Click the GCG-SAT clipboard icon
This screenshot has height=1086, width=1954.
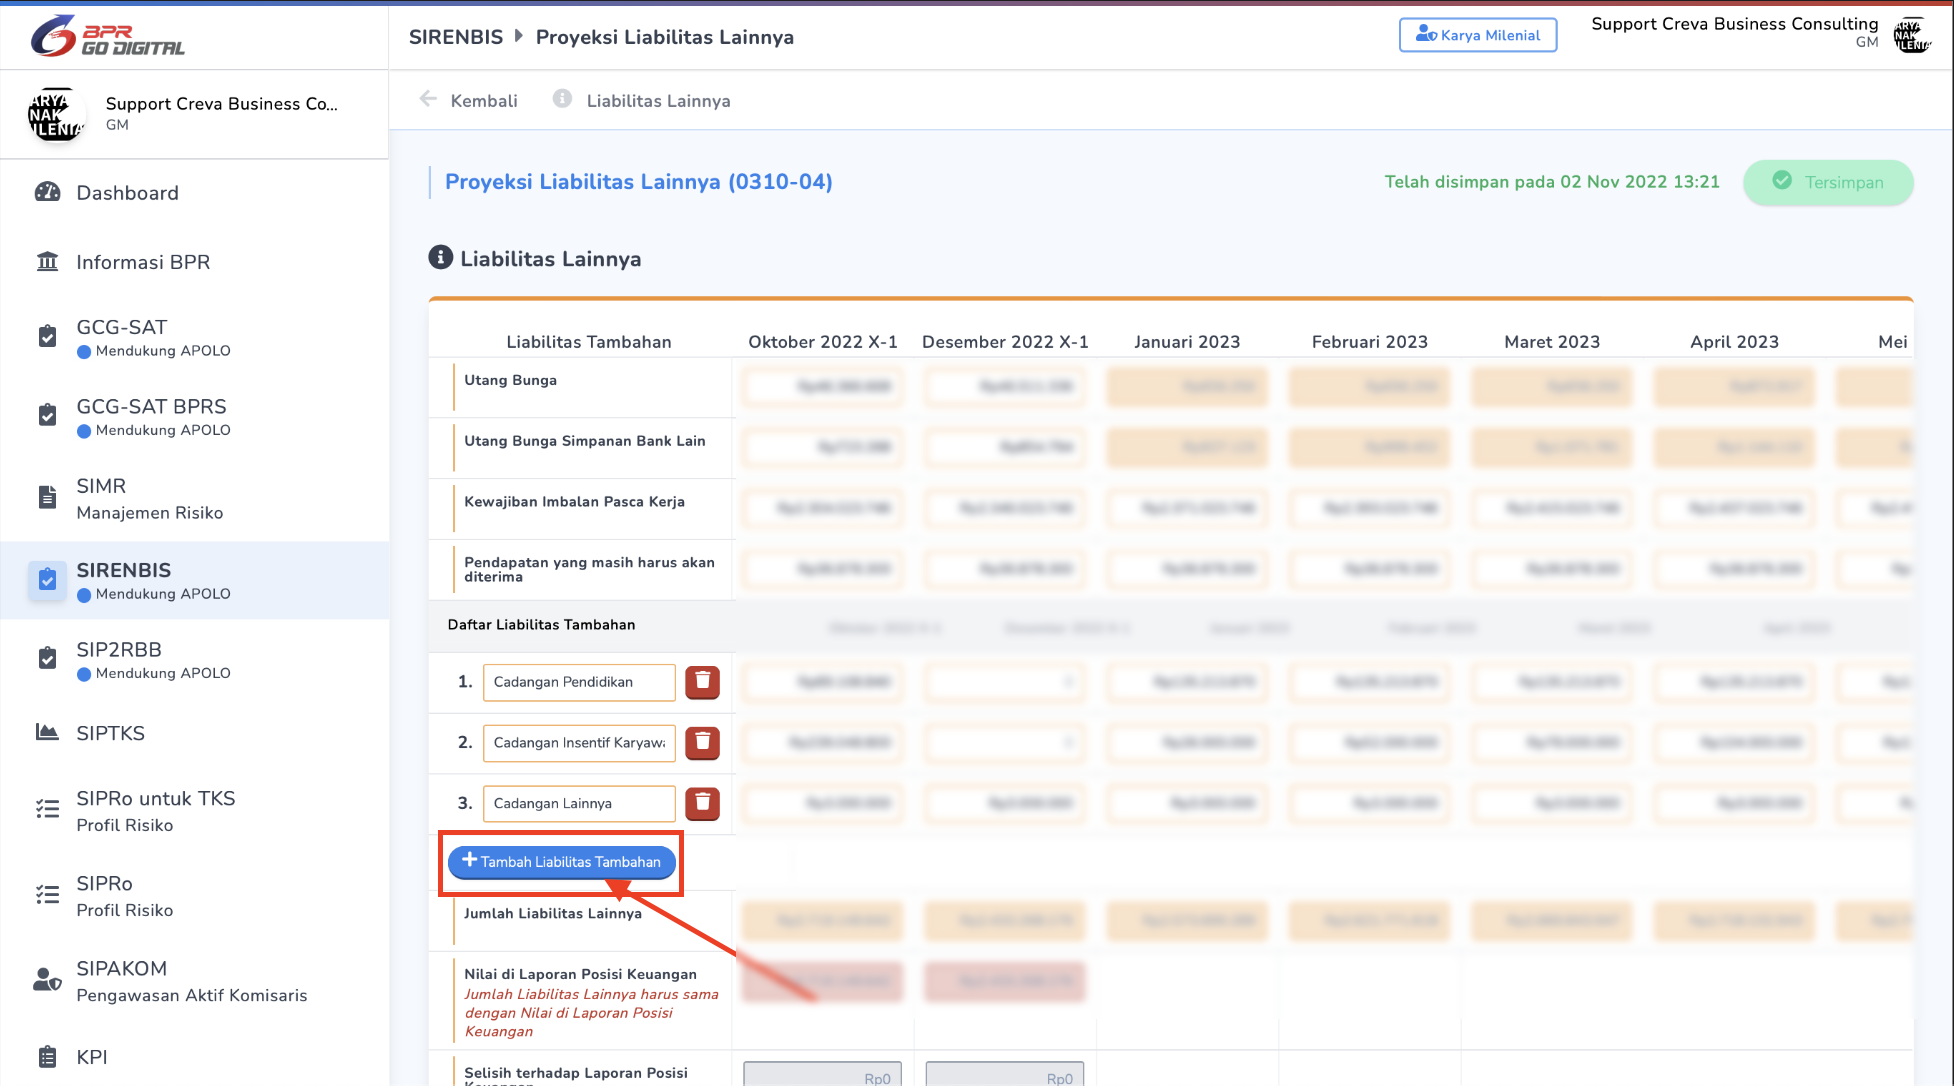[x=47, y=336]
